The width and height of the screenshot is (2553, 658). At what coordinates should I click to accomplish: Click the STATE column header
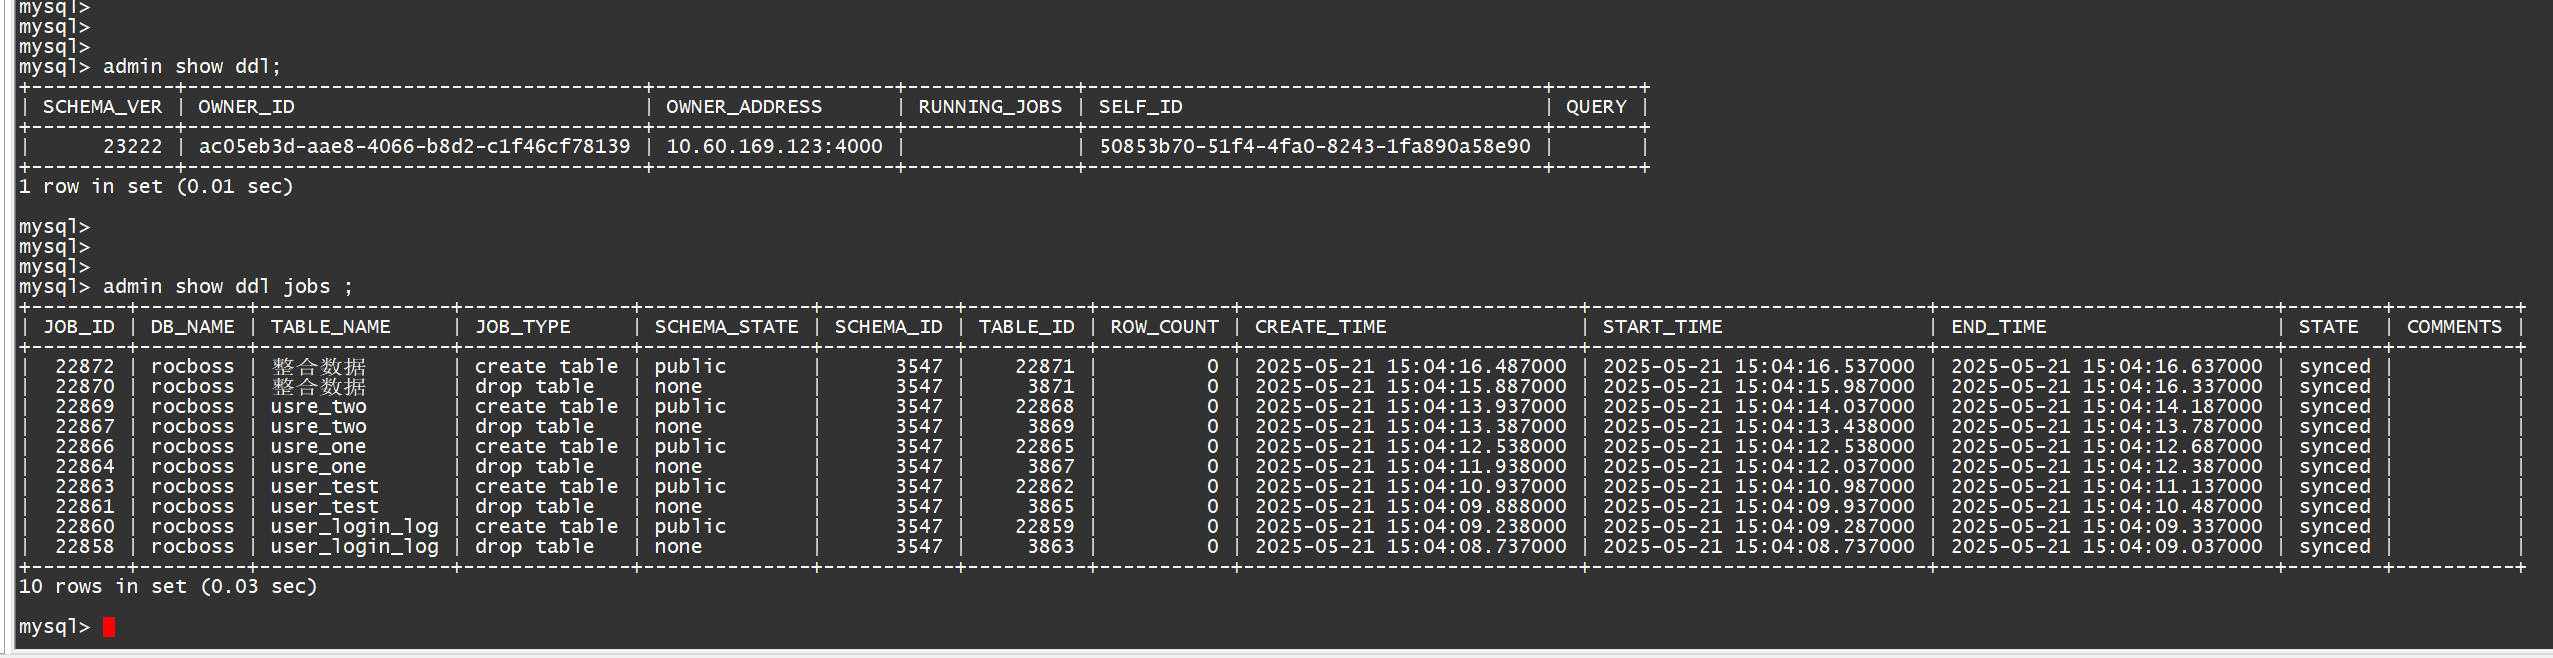tap(2328, 327)
